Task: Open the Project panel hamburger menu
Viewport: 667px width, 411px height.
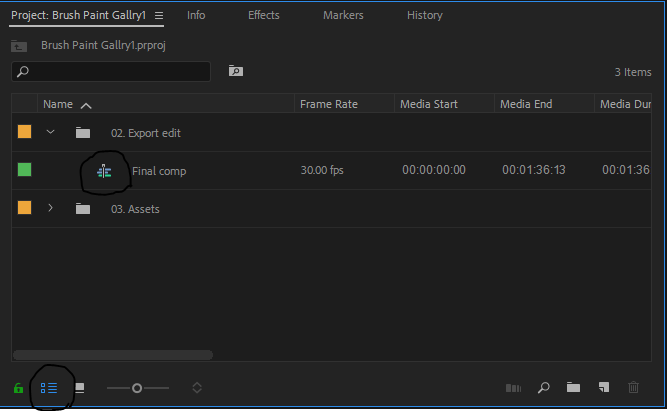Action: tap(159, 15)
